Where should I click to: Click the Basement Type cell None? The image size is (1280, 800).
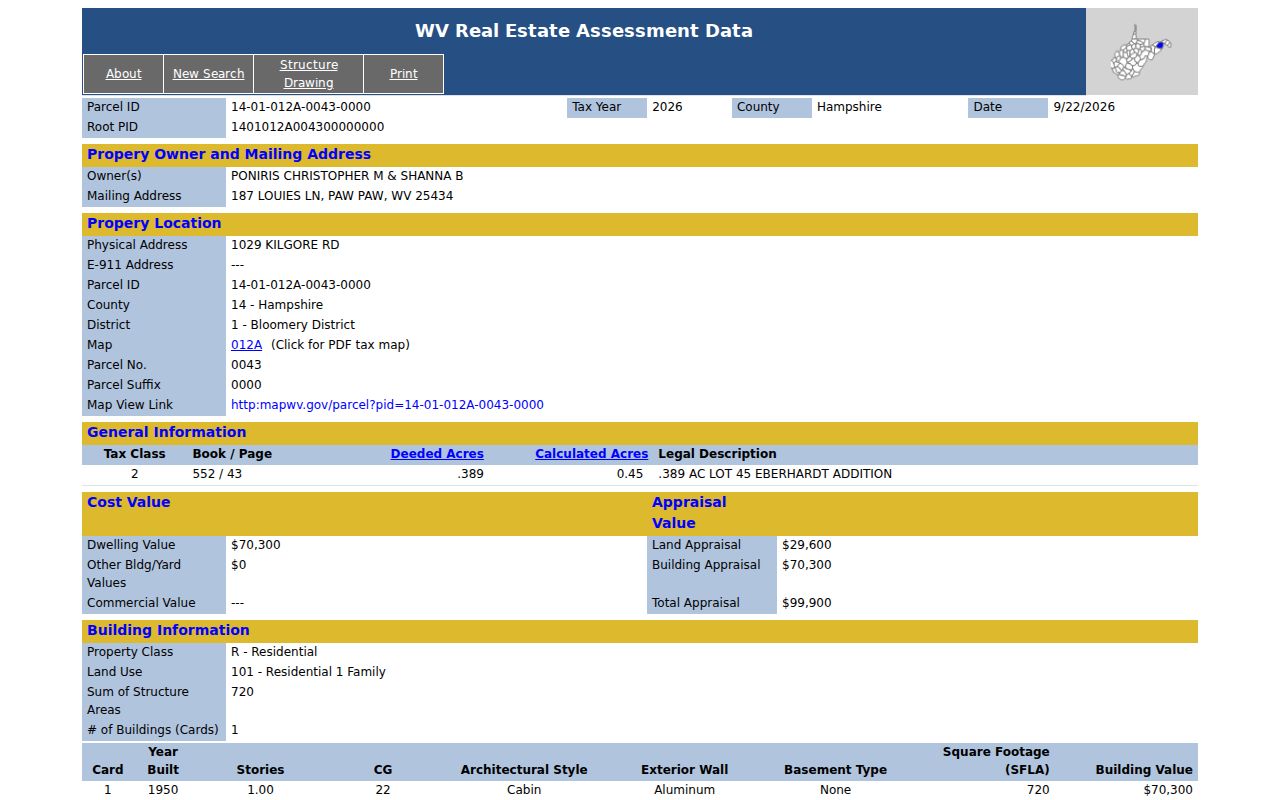click(x=835, y=790)
